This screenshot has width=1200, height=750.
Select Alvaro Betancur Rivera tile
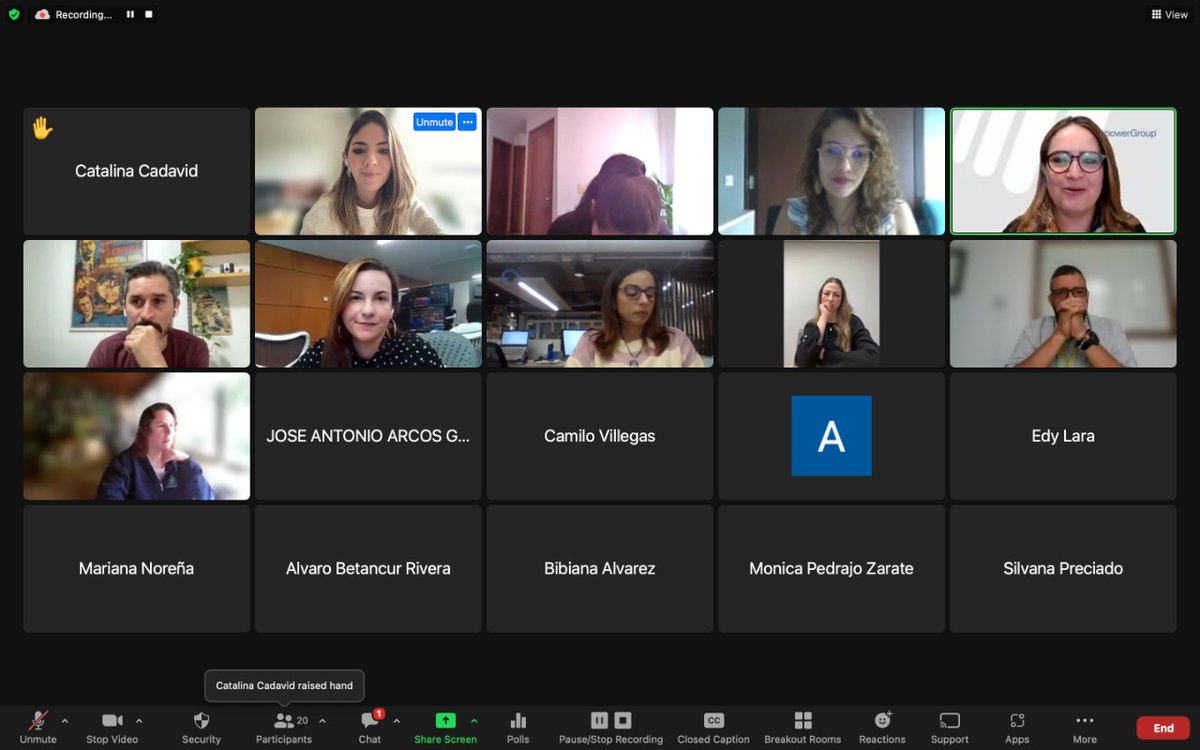(368, 568)
